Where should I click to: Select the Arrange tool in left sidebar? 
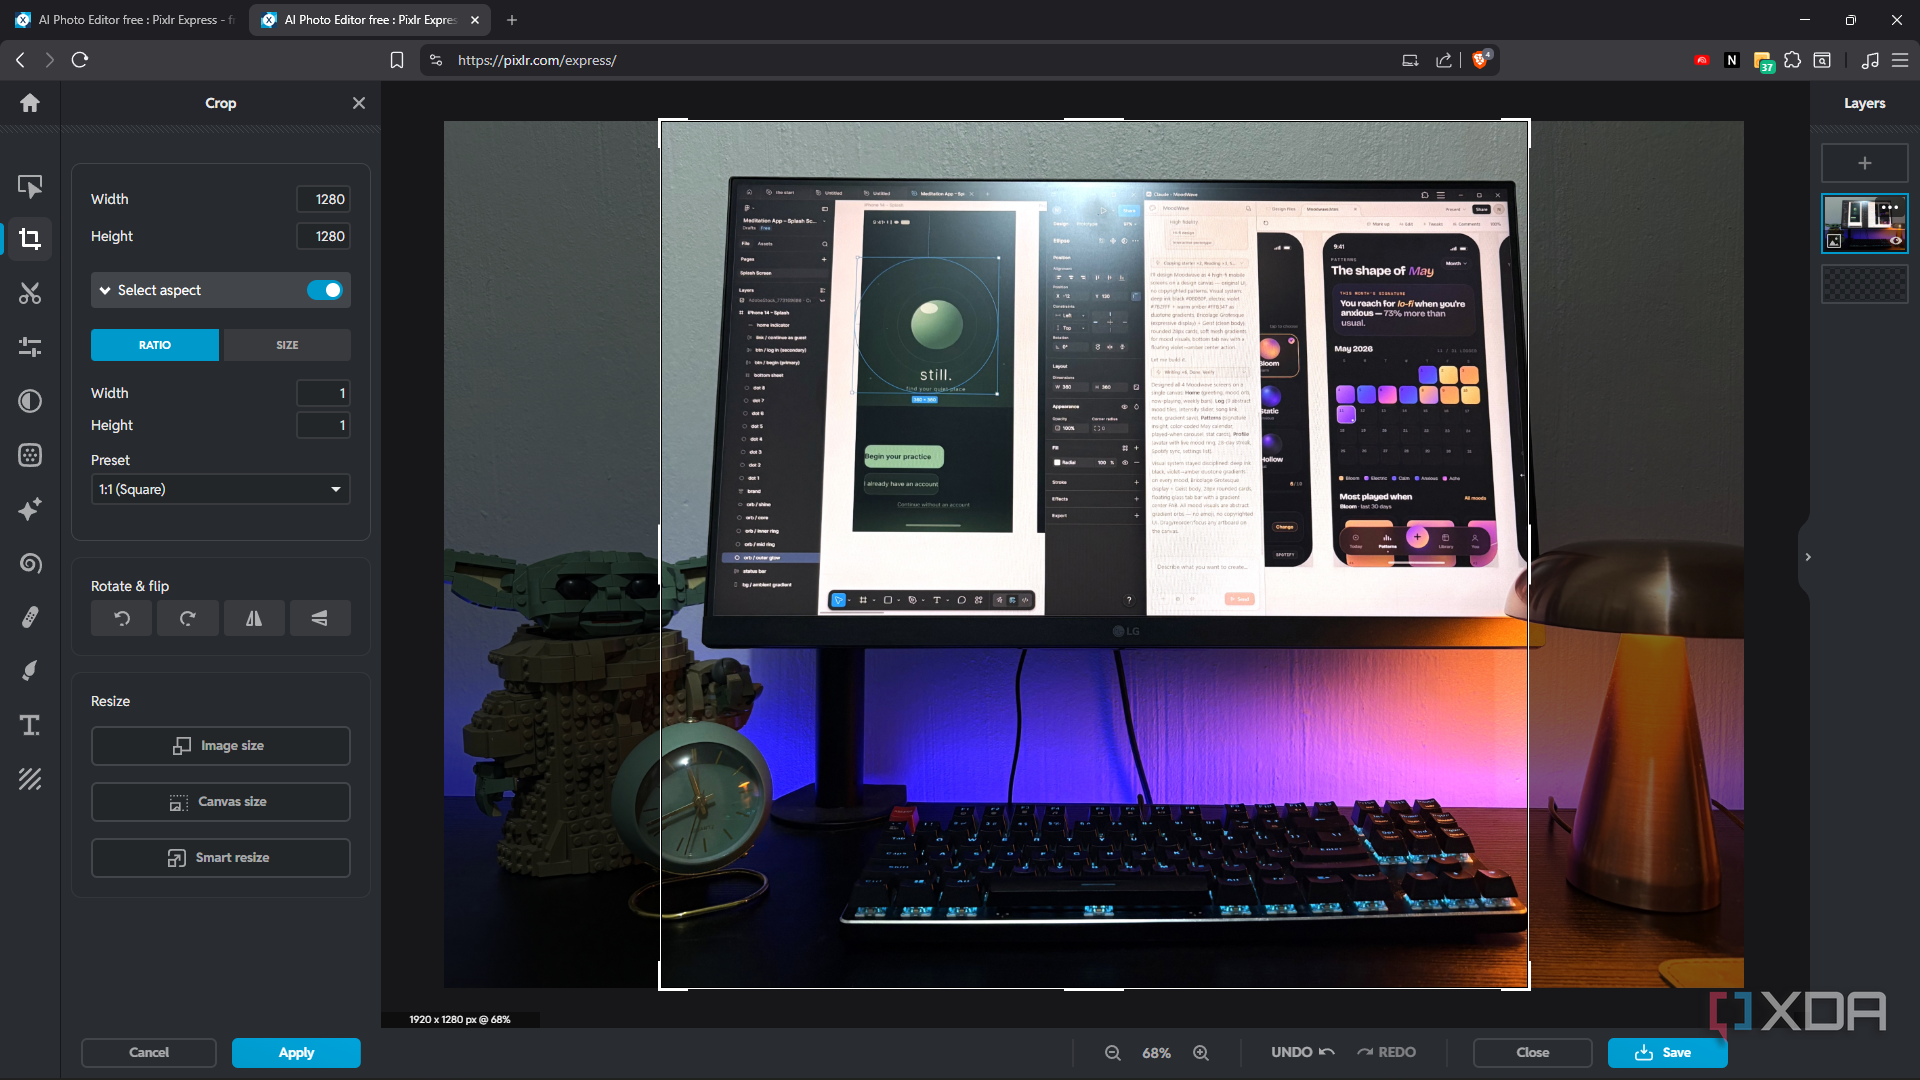coord(30,186)
